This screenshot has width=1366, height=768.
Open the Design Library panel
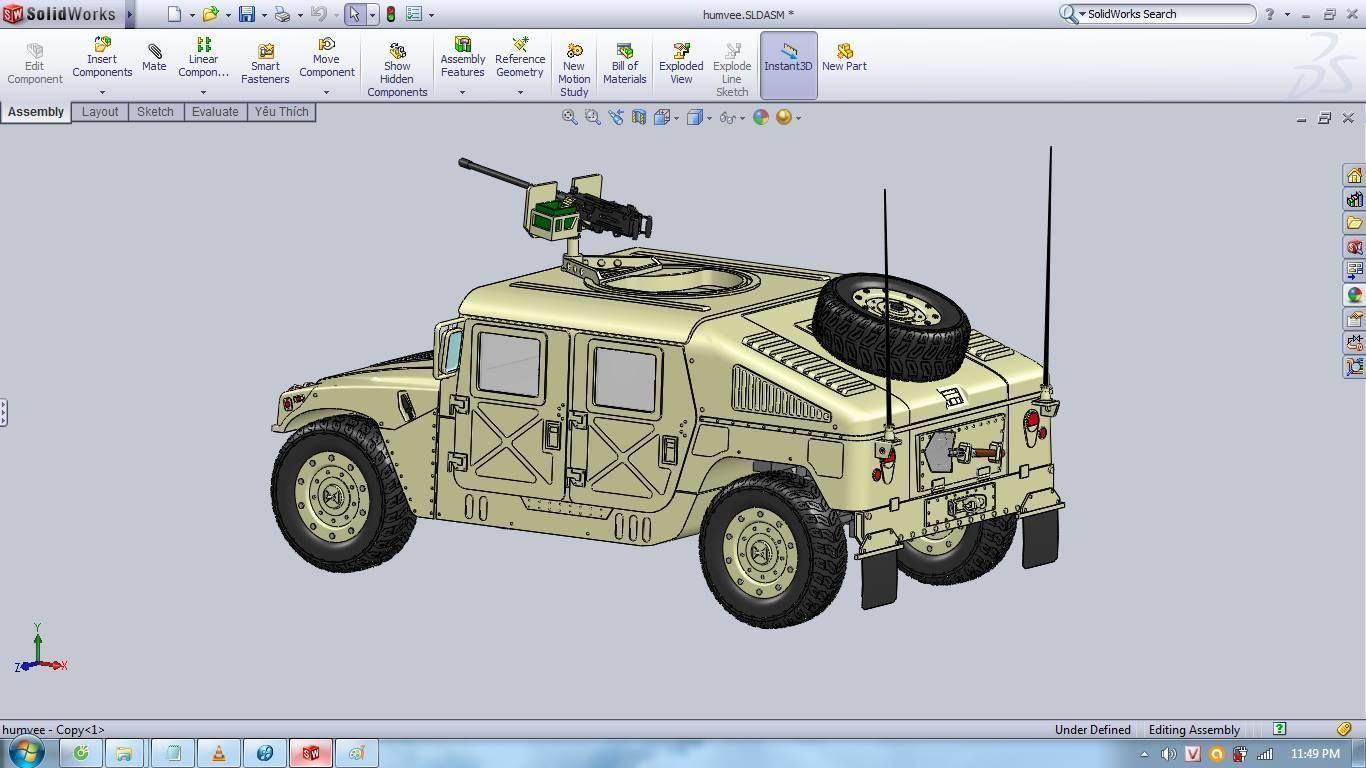[1354, 199]
